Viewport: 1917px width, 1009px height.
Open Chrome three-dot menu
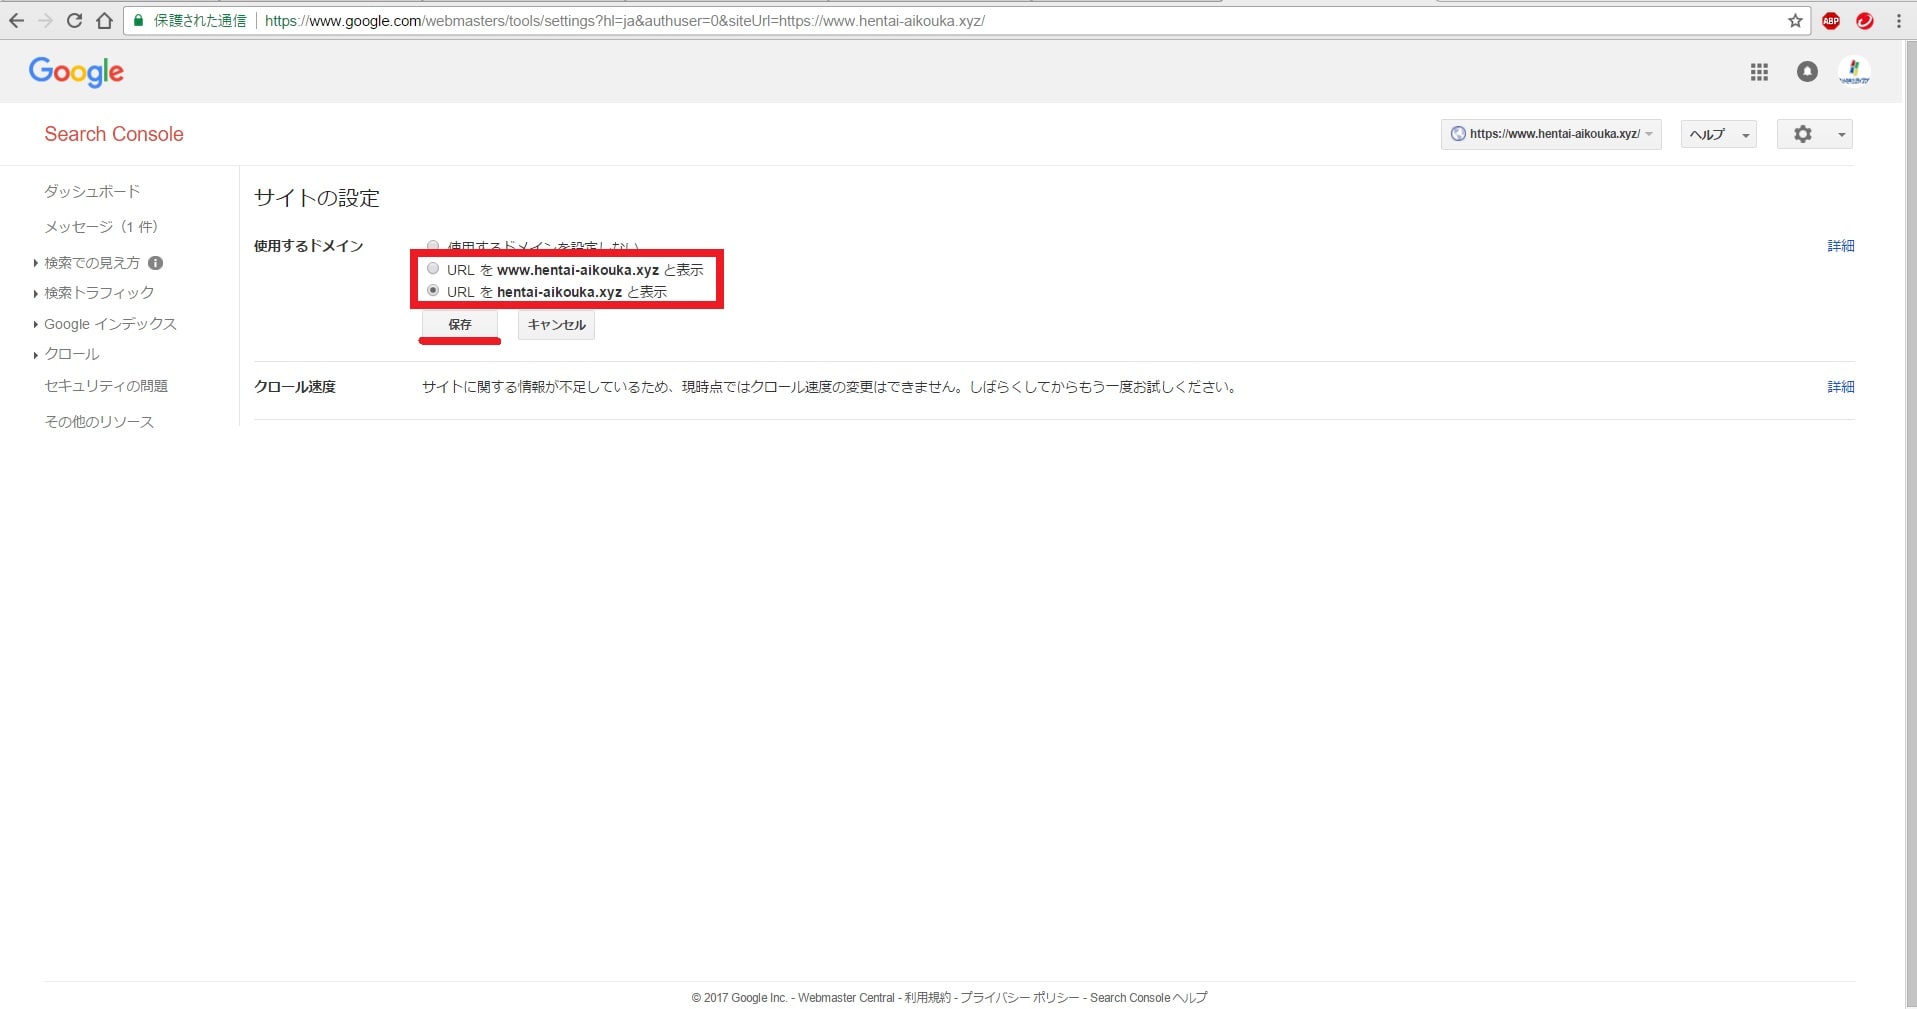1899,20
